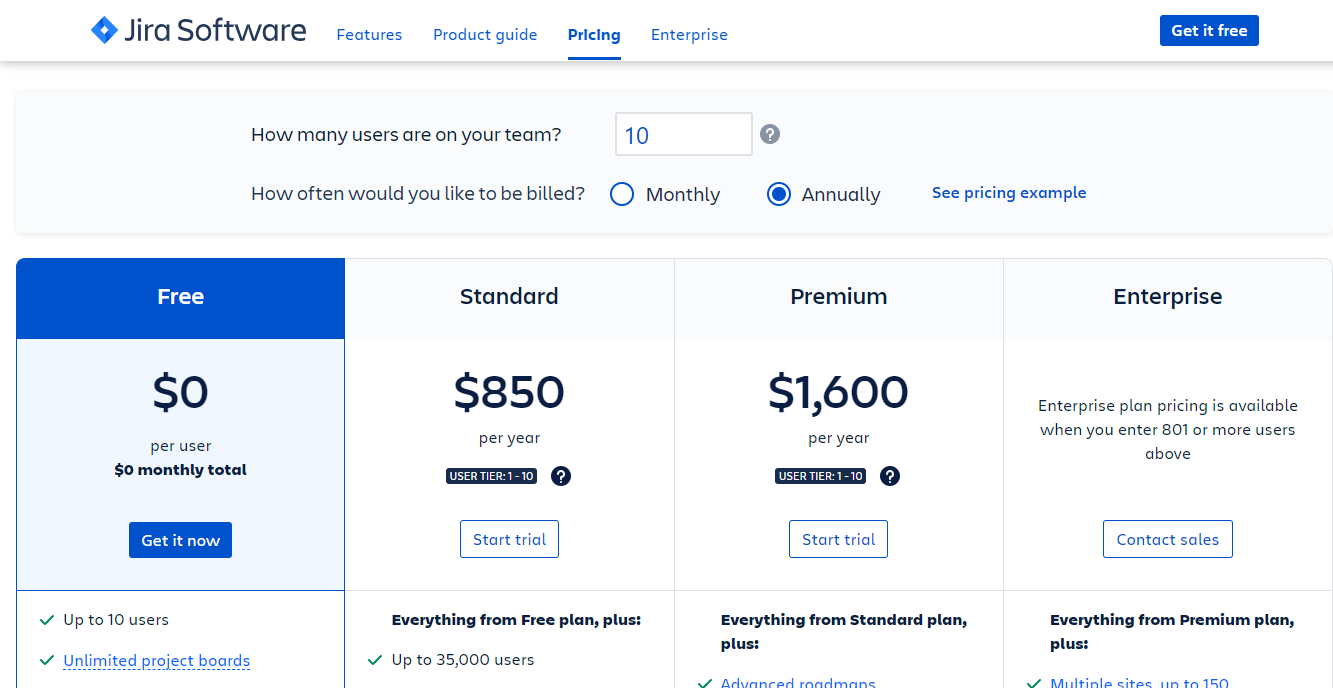Click the Standard user tier help icon

click(561, 476)
